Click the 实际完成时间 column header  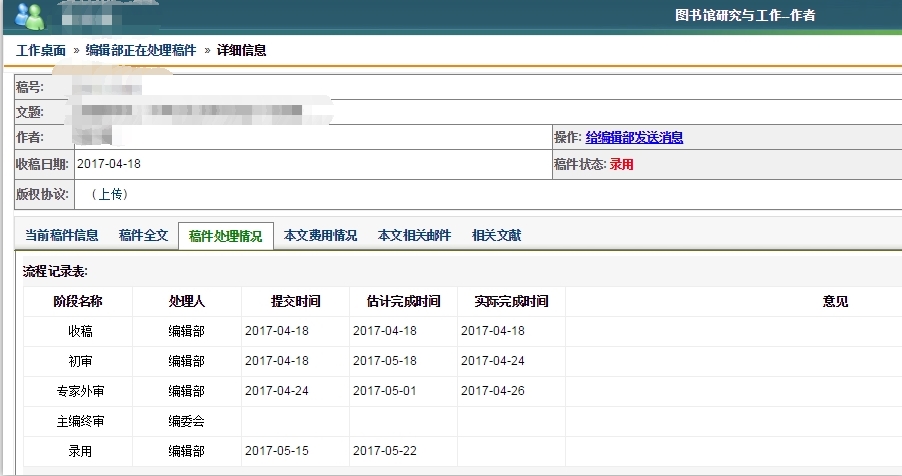[x=511, y=301]
